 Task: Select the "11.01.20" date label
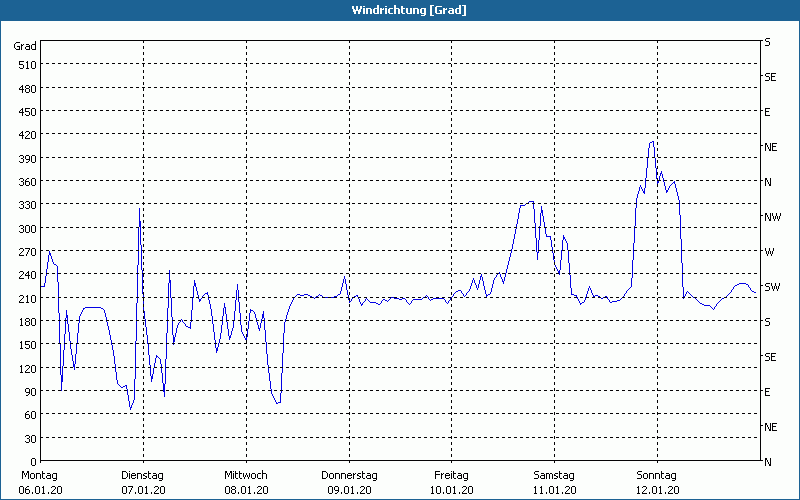click(x=555, y=490)
